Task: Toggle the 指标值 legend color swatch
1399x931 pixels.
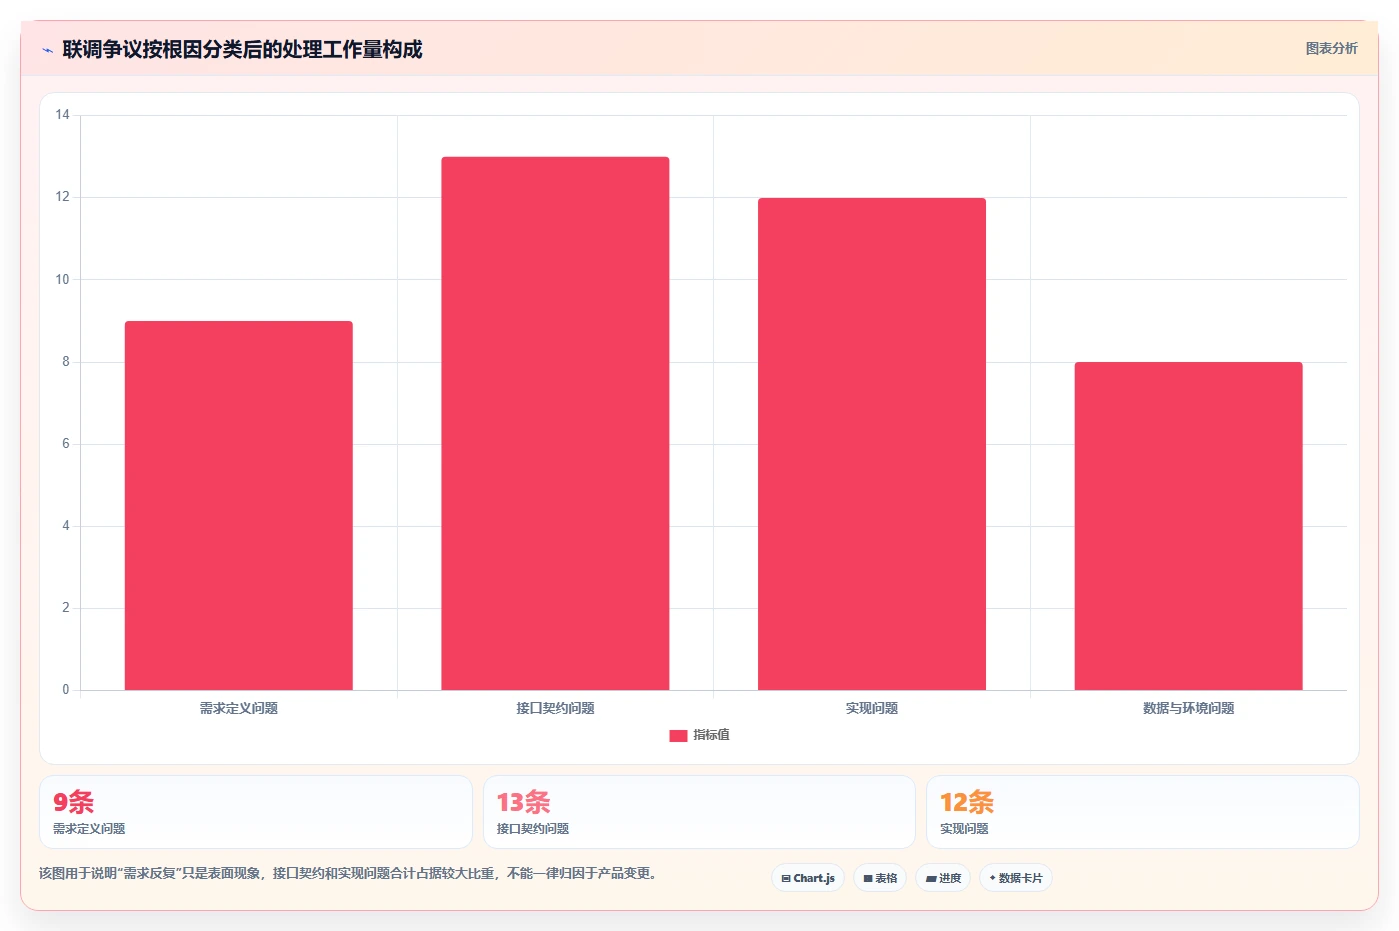Action: [x=678, y=736]
